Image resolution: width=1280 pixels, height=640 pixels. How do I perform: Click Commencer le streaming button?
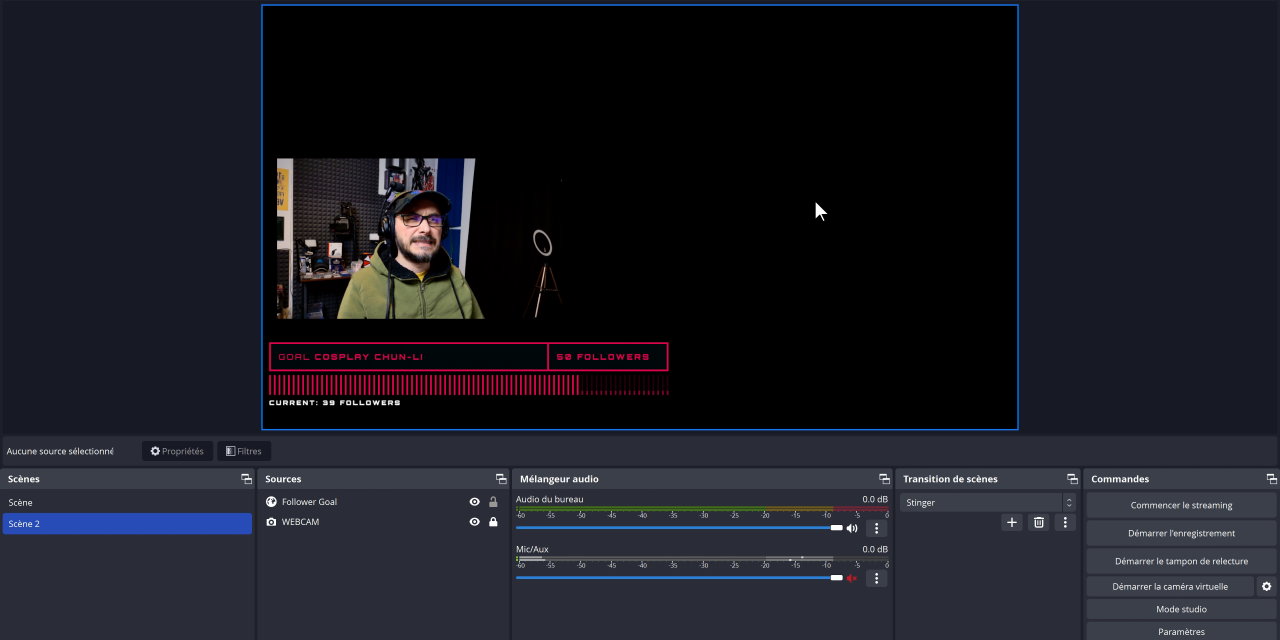pos(1181,505)
